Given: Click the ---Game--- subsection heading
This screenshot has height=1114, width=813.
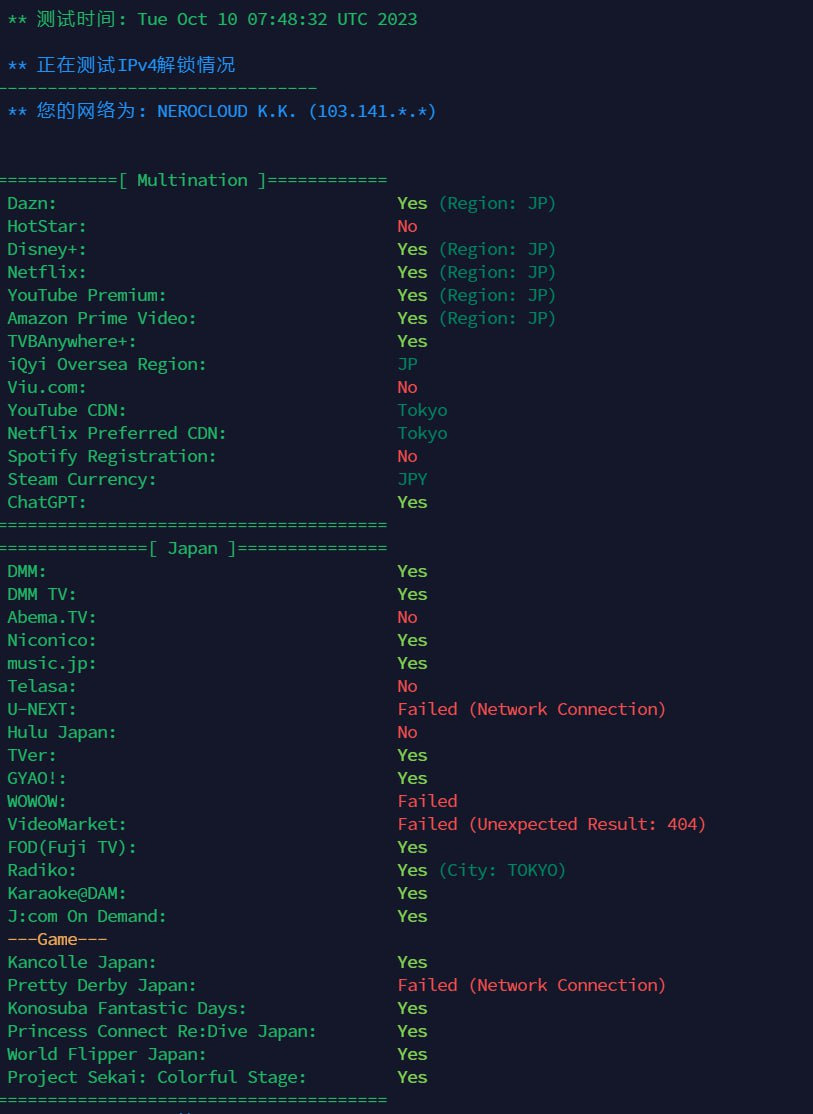Looking at the screenshot, I should coord(57,939).
